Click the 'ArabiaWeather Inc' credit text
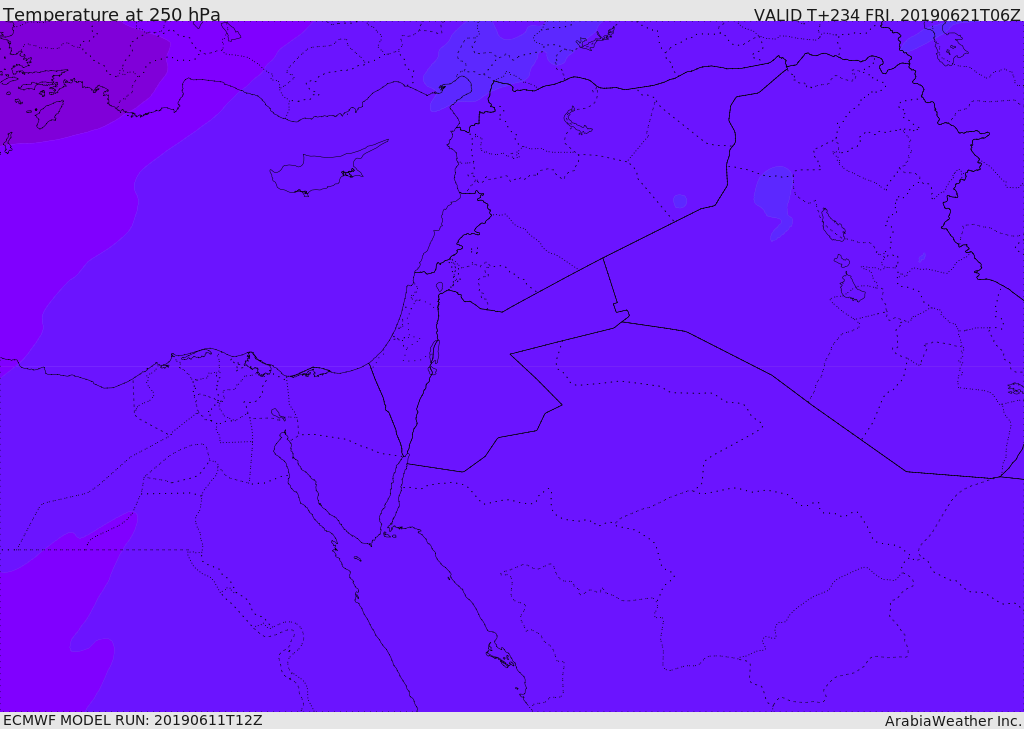The width and height of the screenshot is (1024, 729). pos(954,721)
